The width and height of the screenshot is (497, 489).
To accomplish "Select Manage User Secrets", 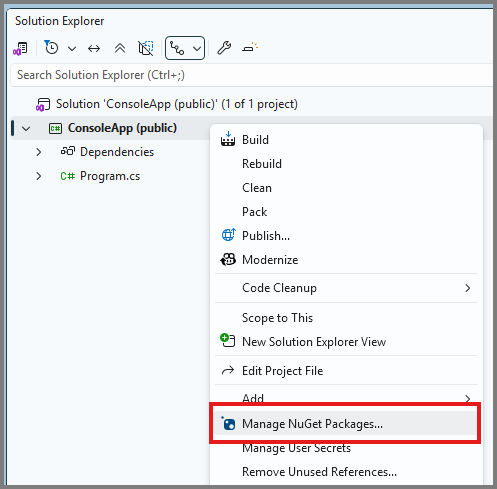I will (346, 449).
